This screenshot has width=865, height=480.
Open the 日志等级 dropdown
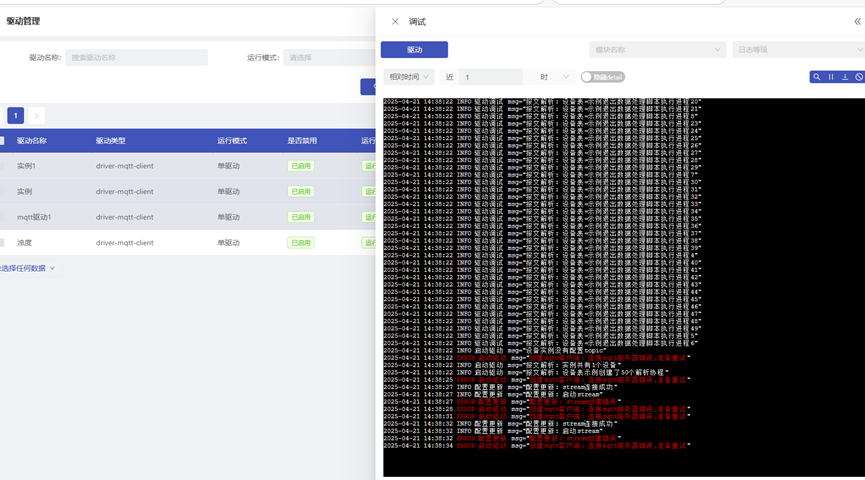click(x=797, y=49)
